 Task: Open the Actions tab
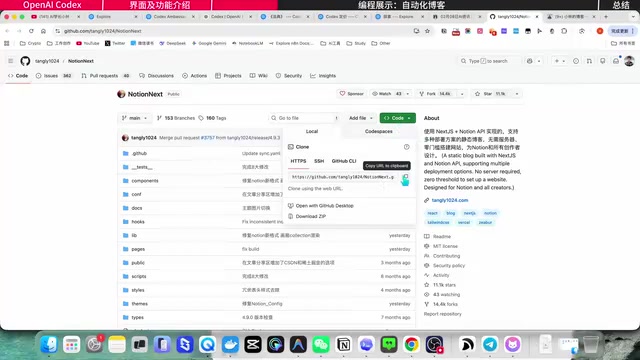(x=195, y=76)
